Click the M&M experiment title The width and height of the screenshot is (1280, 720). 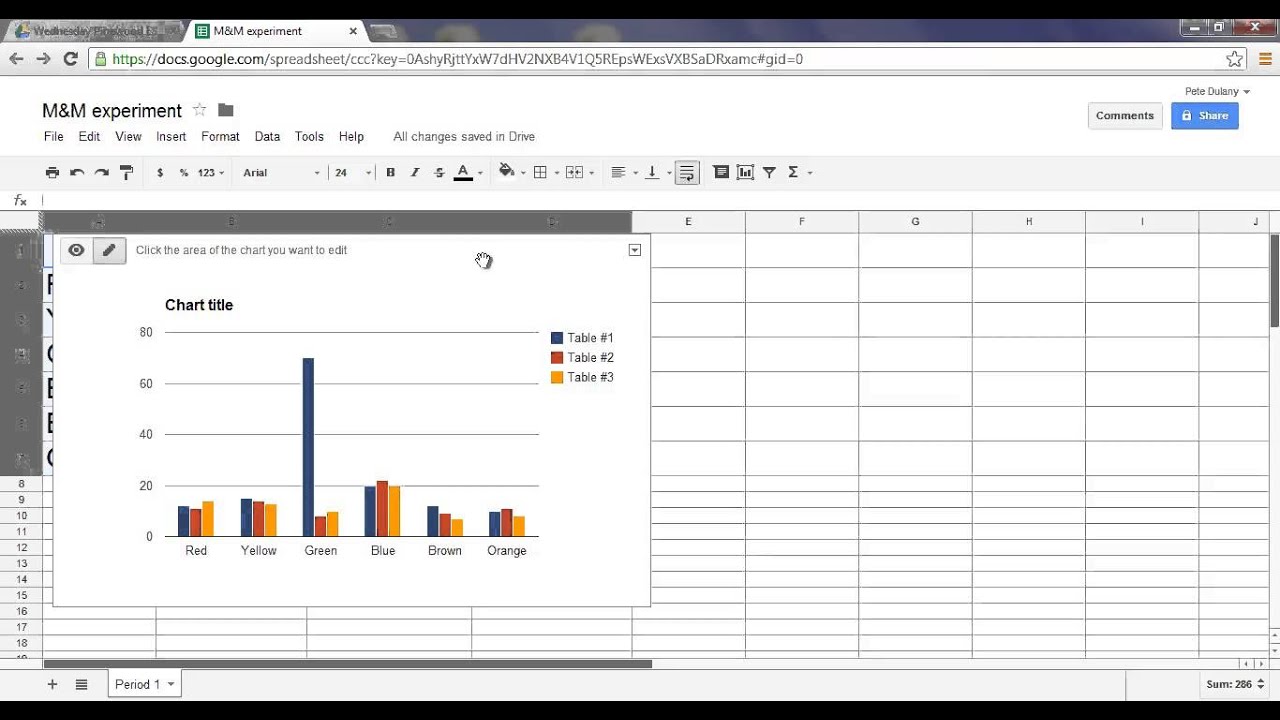click(x=112, y=111)
